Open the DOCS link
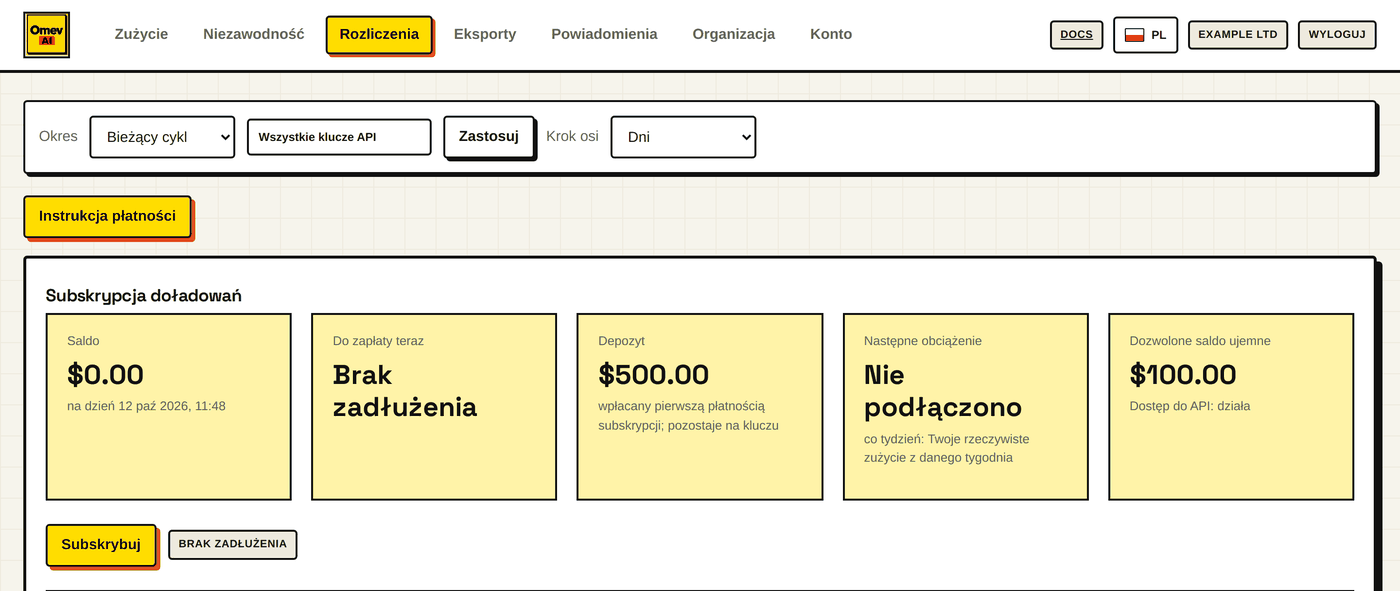This screenshot has width=1400, height=591. coord(1076,34)
